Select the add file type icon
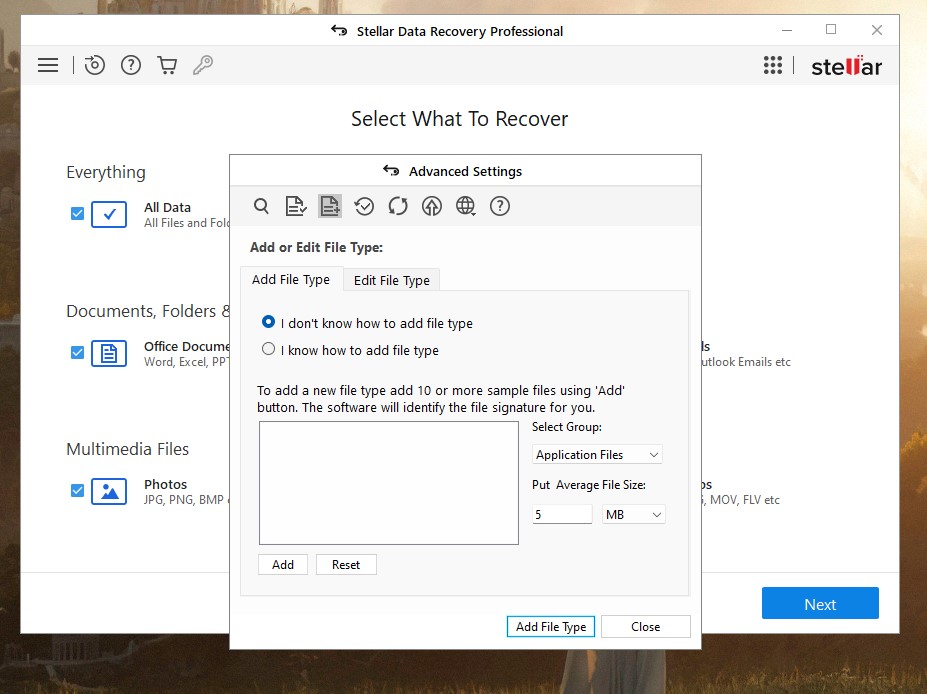This screenshot has width=927, height=694. (330, 206)
